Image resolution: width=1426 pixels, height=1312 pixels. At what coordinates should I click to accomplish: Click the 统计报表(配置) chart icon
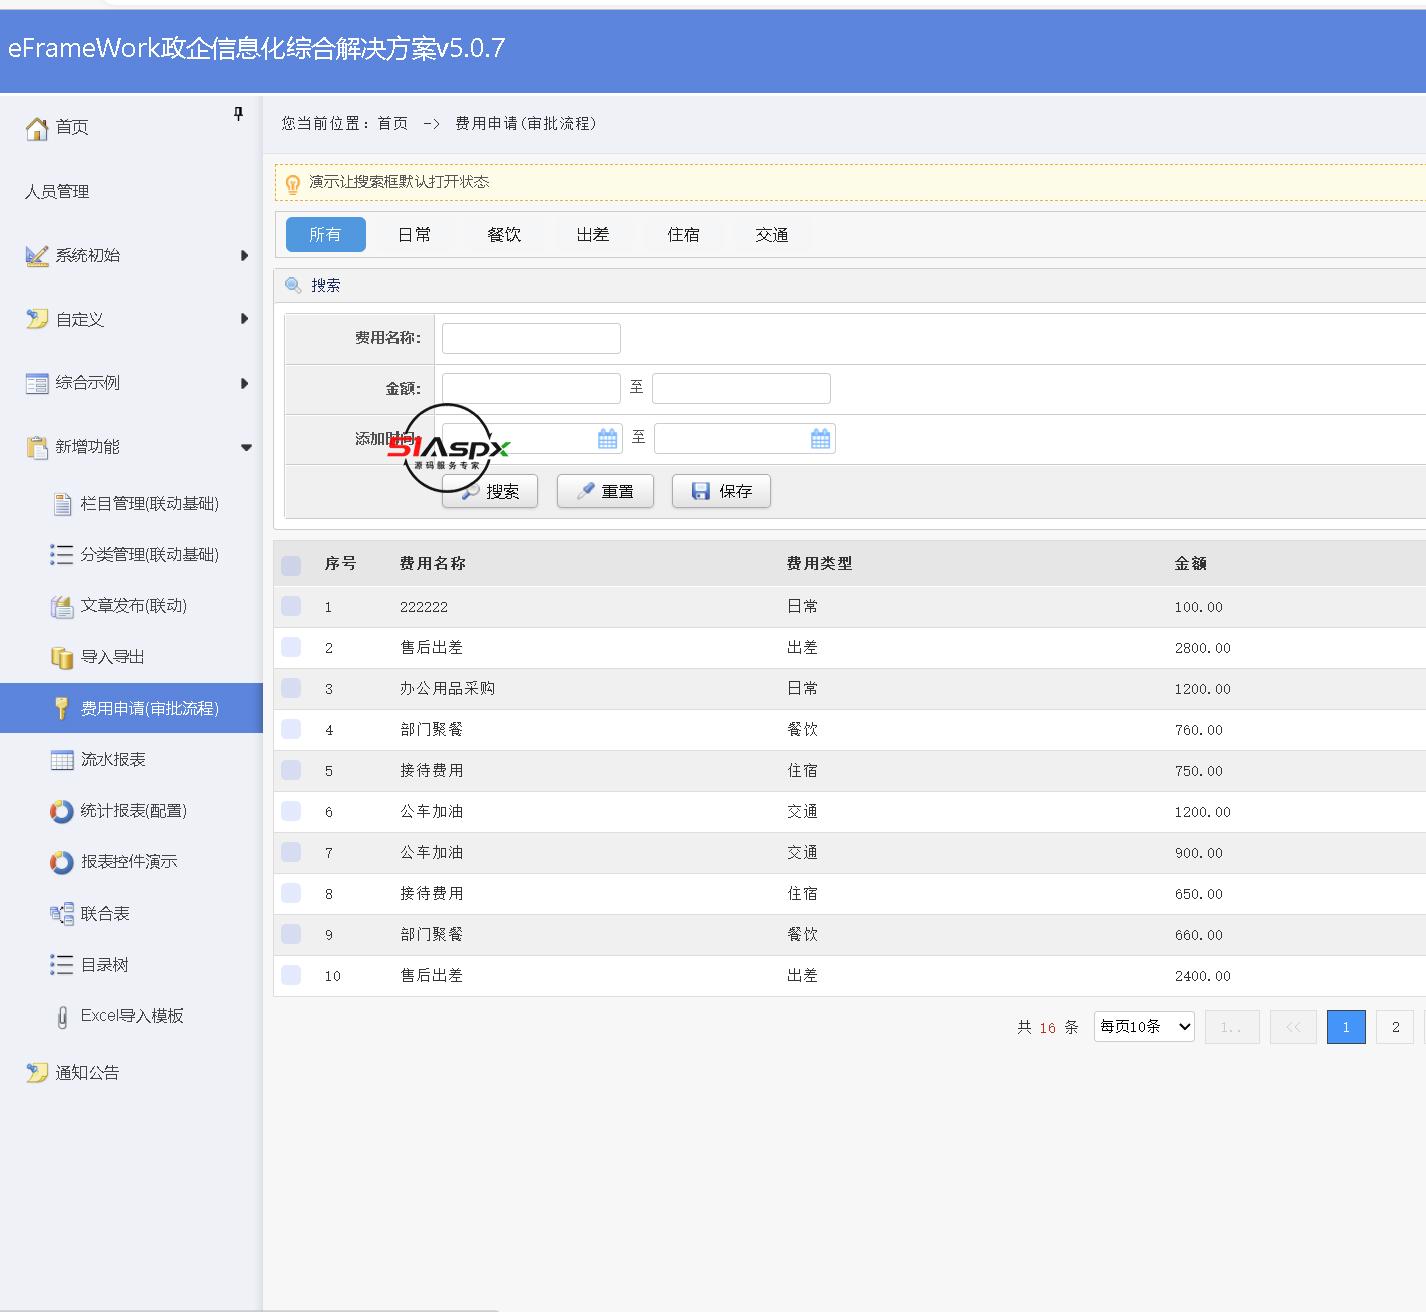pos(62,811)
